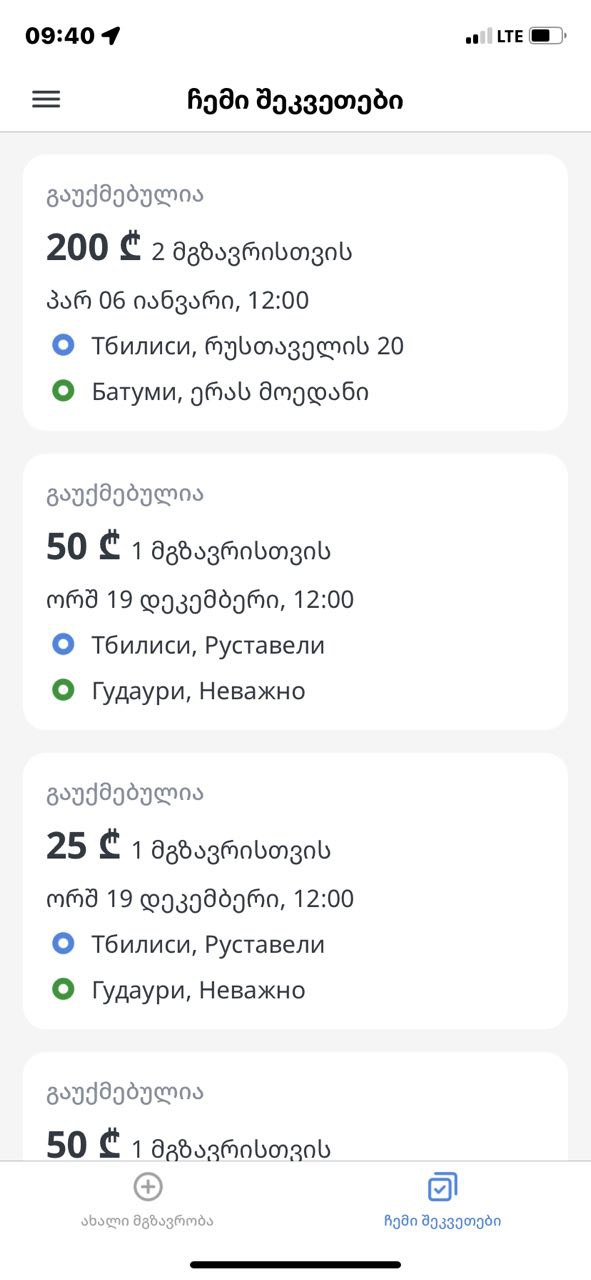Tap the checkmark orders icon
The image size is (591, 1280).
pyautogui.click(x=442, y=1187)
